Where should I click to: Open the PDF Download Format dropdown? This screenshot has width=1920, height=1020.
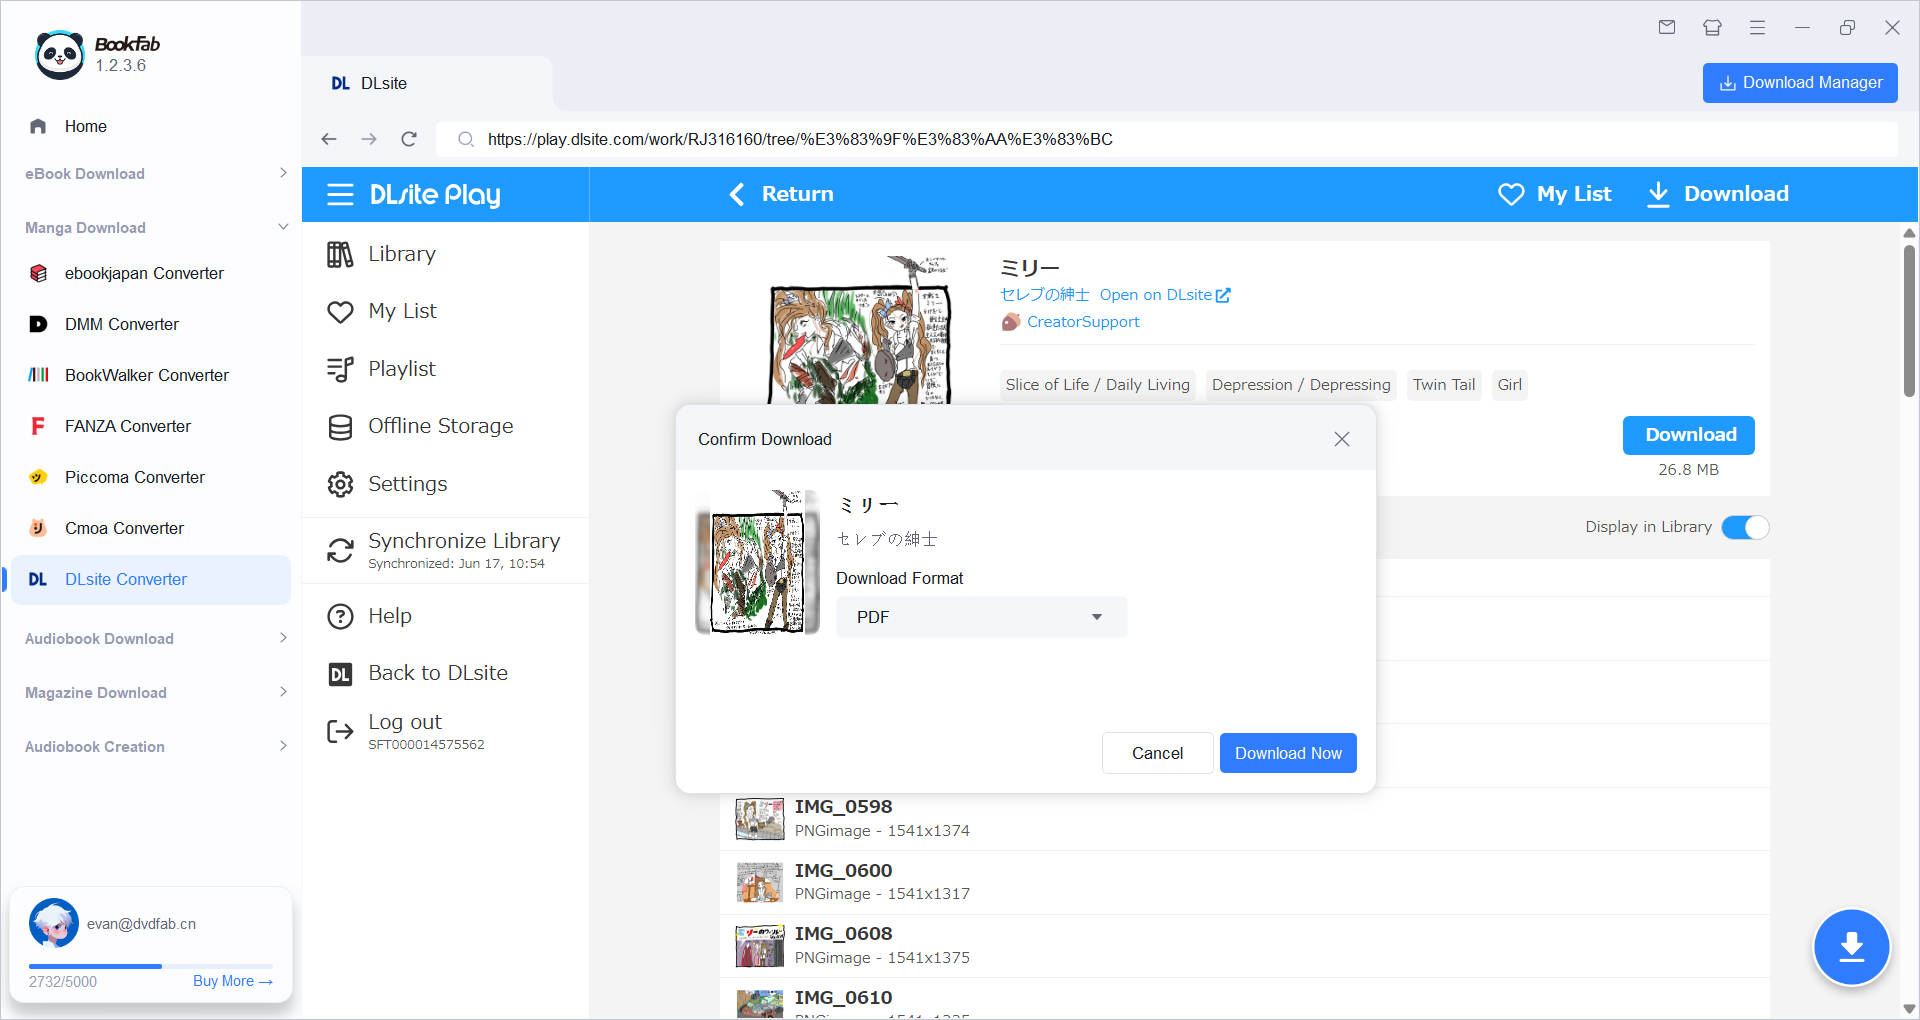click(x=981, y=617)
